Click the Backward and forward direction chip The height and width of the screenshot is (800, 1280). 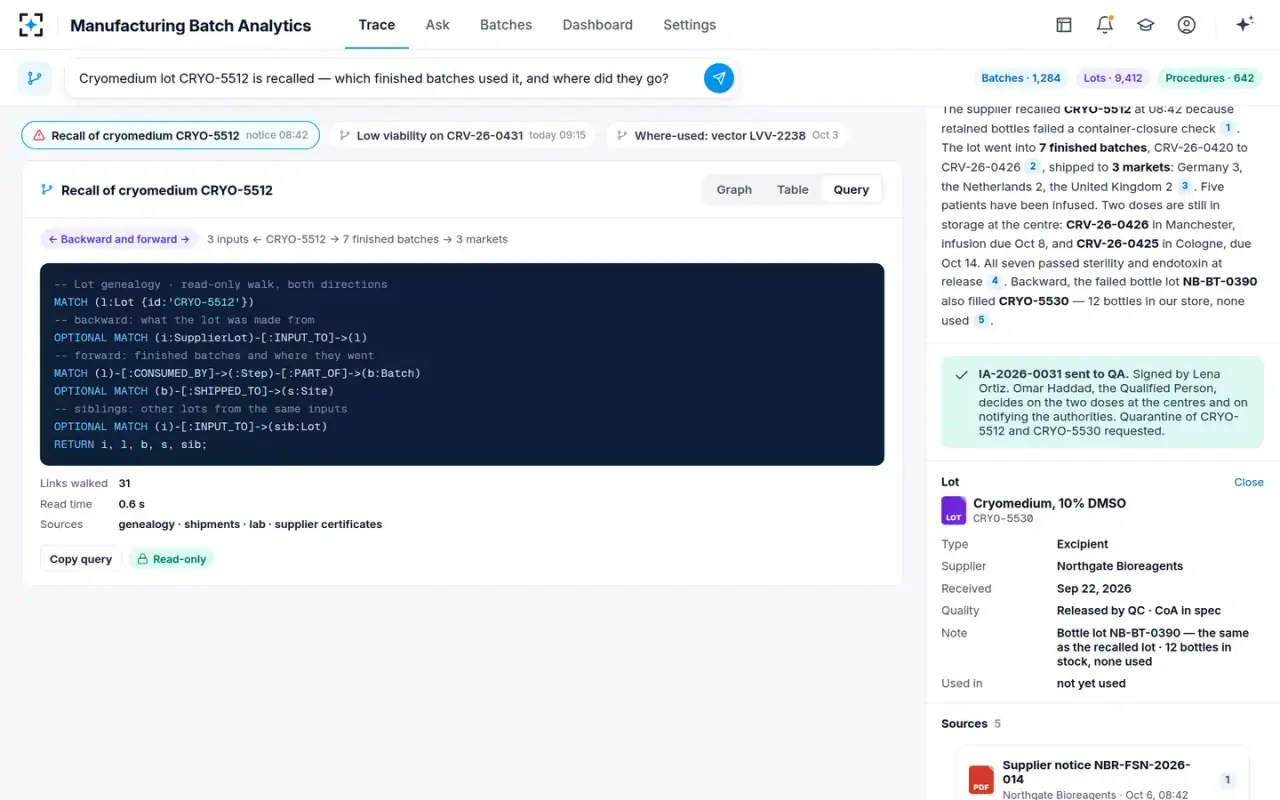pyautogui.click(x=119, y=239)
